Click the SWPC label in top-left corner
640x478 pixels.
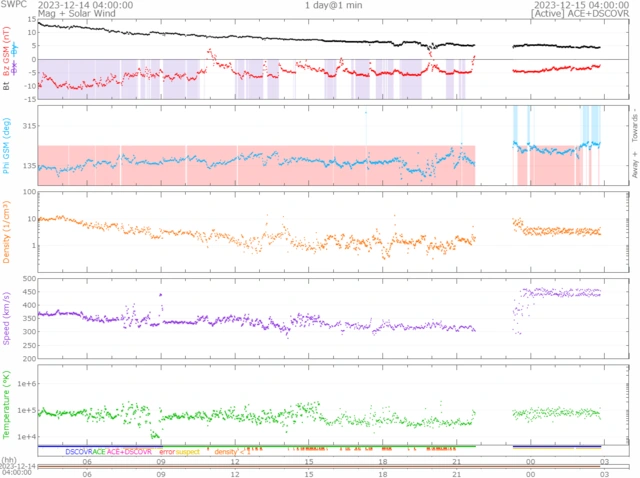[14, 5]
